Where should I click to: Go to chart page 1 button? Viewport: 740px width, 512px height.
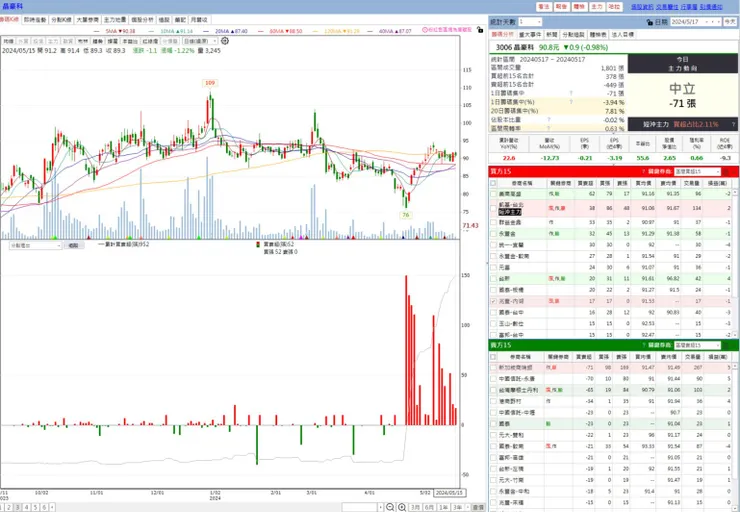point(1,507)
